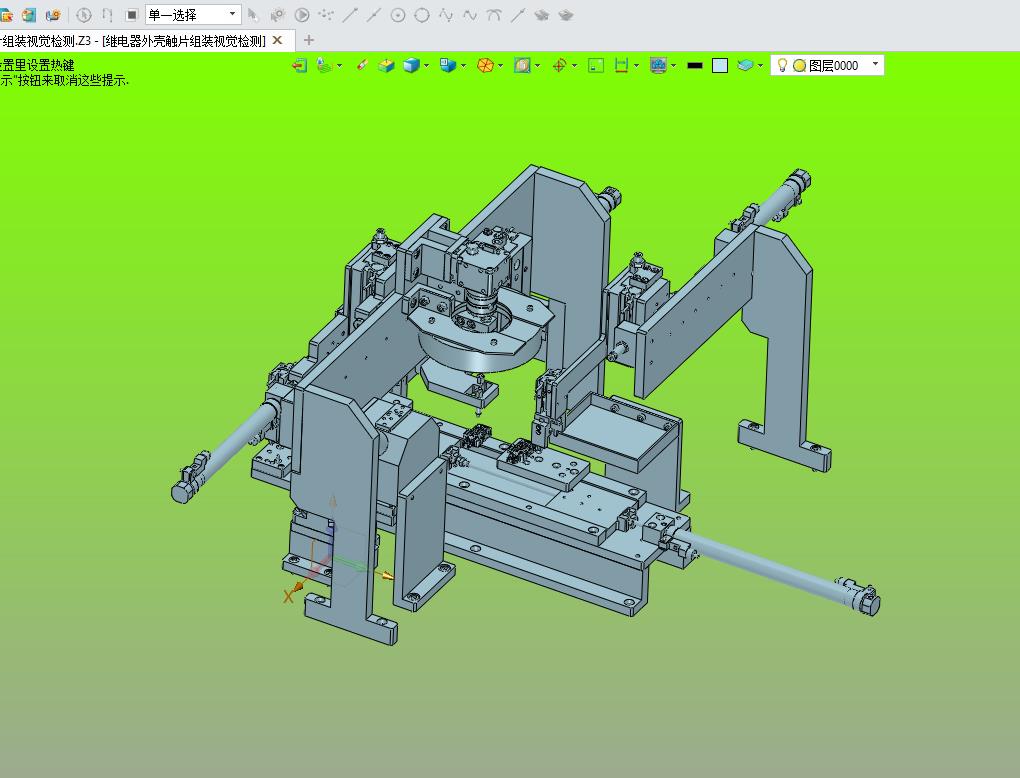Screen dimensions: 1020x778
Task: Click the light blue face color swatch
Action: 719,65
